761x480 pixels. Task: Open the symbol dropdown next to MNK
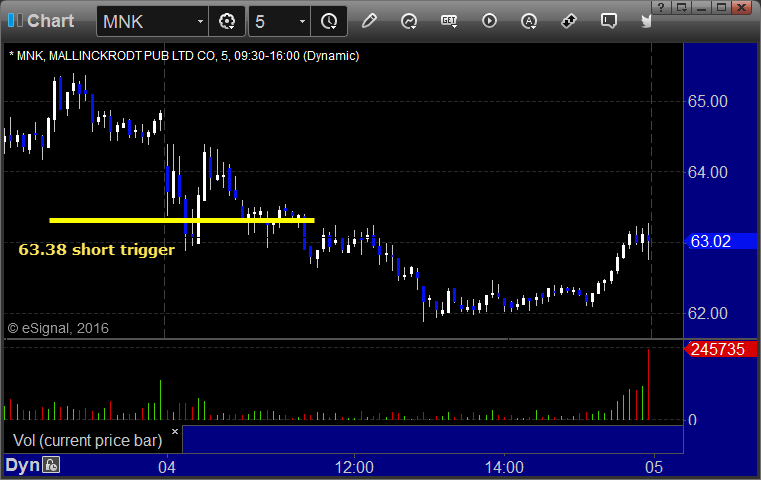pyautogui.click(x=200, y=21)
